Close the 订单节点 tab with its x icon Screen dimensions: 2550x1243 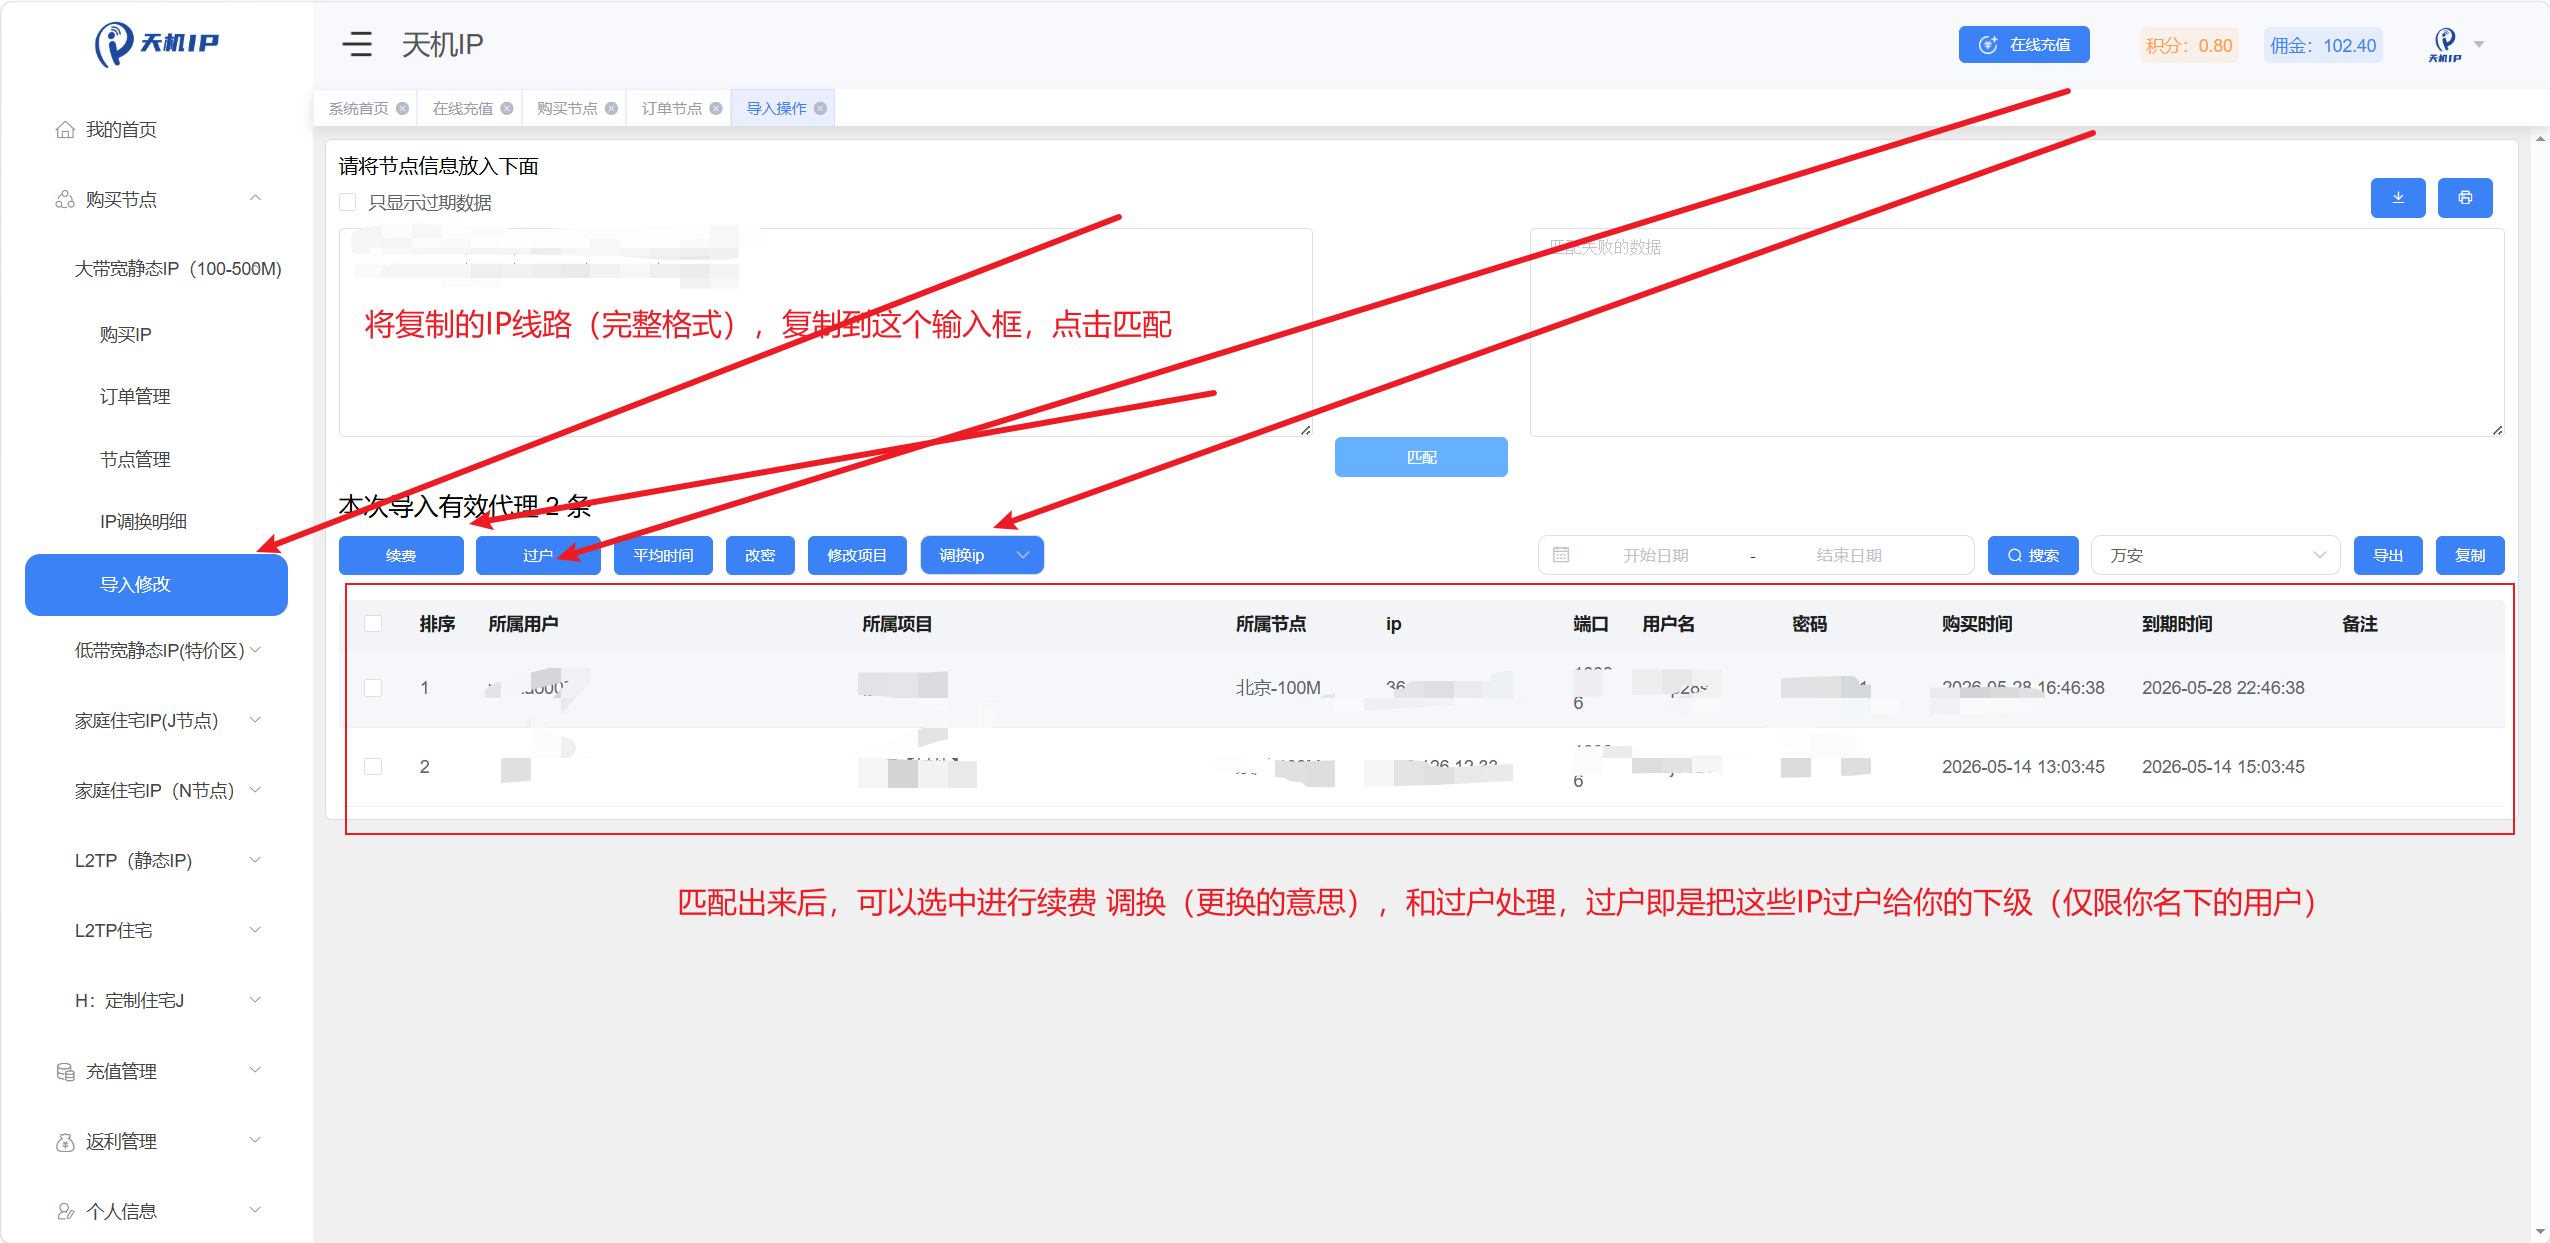716,109
